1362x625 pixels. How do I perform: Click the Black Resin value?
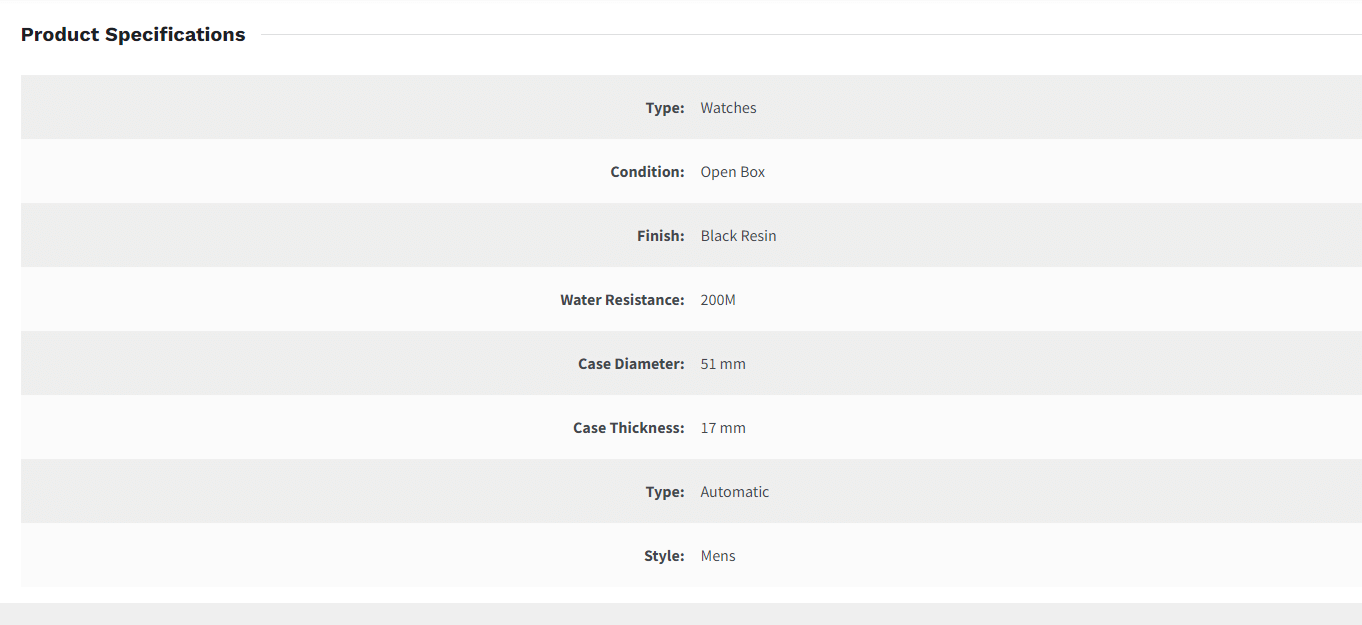click(x=738, y=236)
